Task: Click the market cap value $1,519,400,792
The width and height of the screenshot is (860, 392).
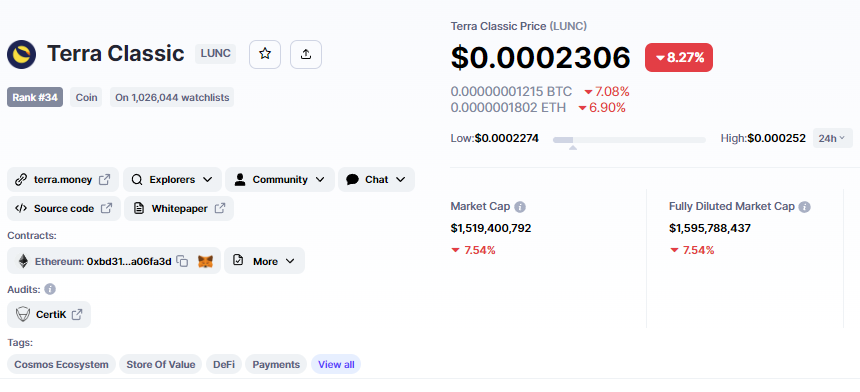Action: pos(491,228)
